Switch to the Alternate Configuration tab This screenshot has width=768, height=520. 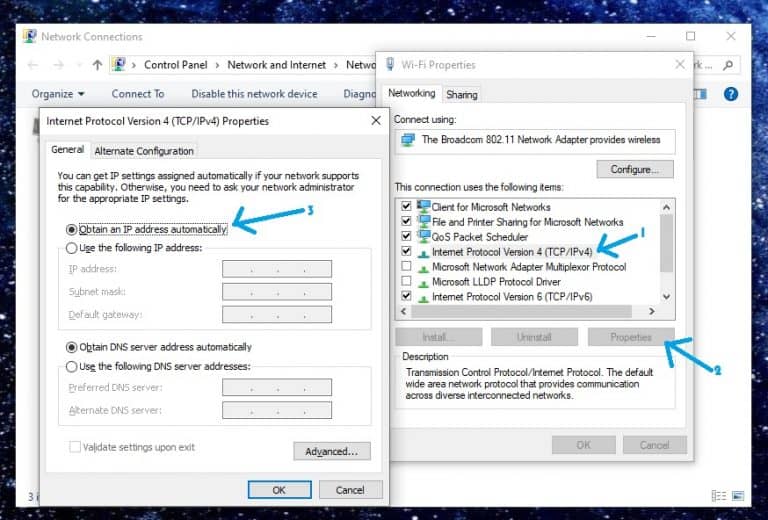[x=144, y=151]
